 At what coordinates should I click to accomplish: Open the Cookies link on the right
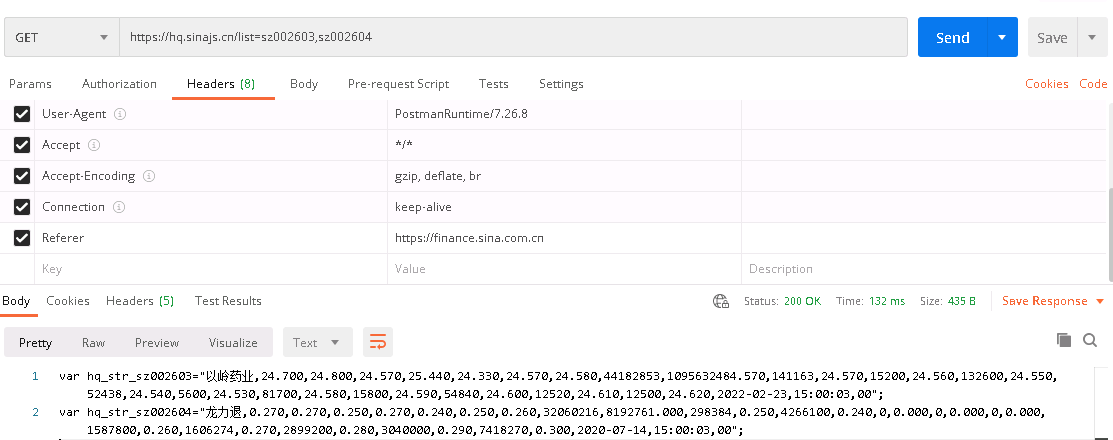click(x=1046, y=84)
